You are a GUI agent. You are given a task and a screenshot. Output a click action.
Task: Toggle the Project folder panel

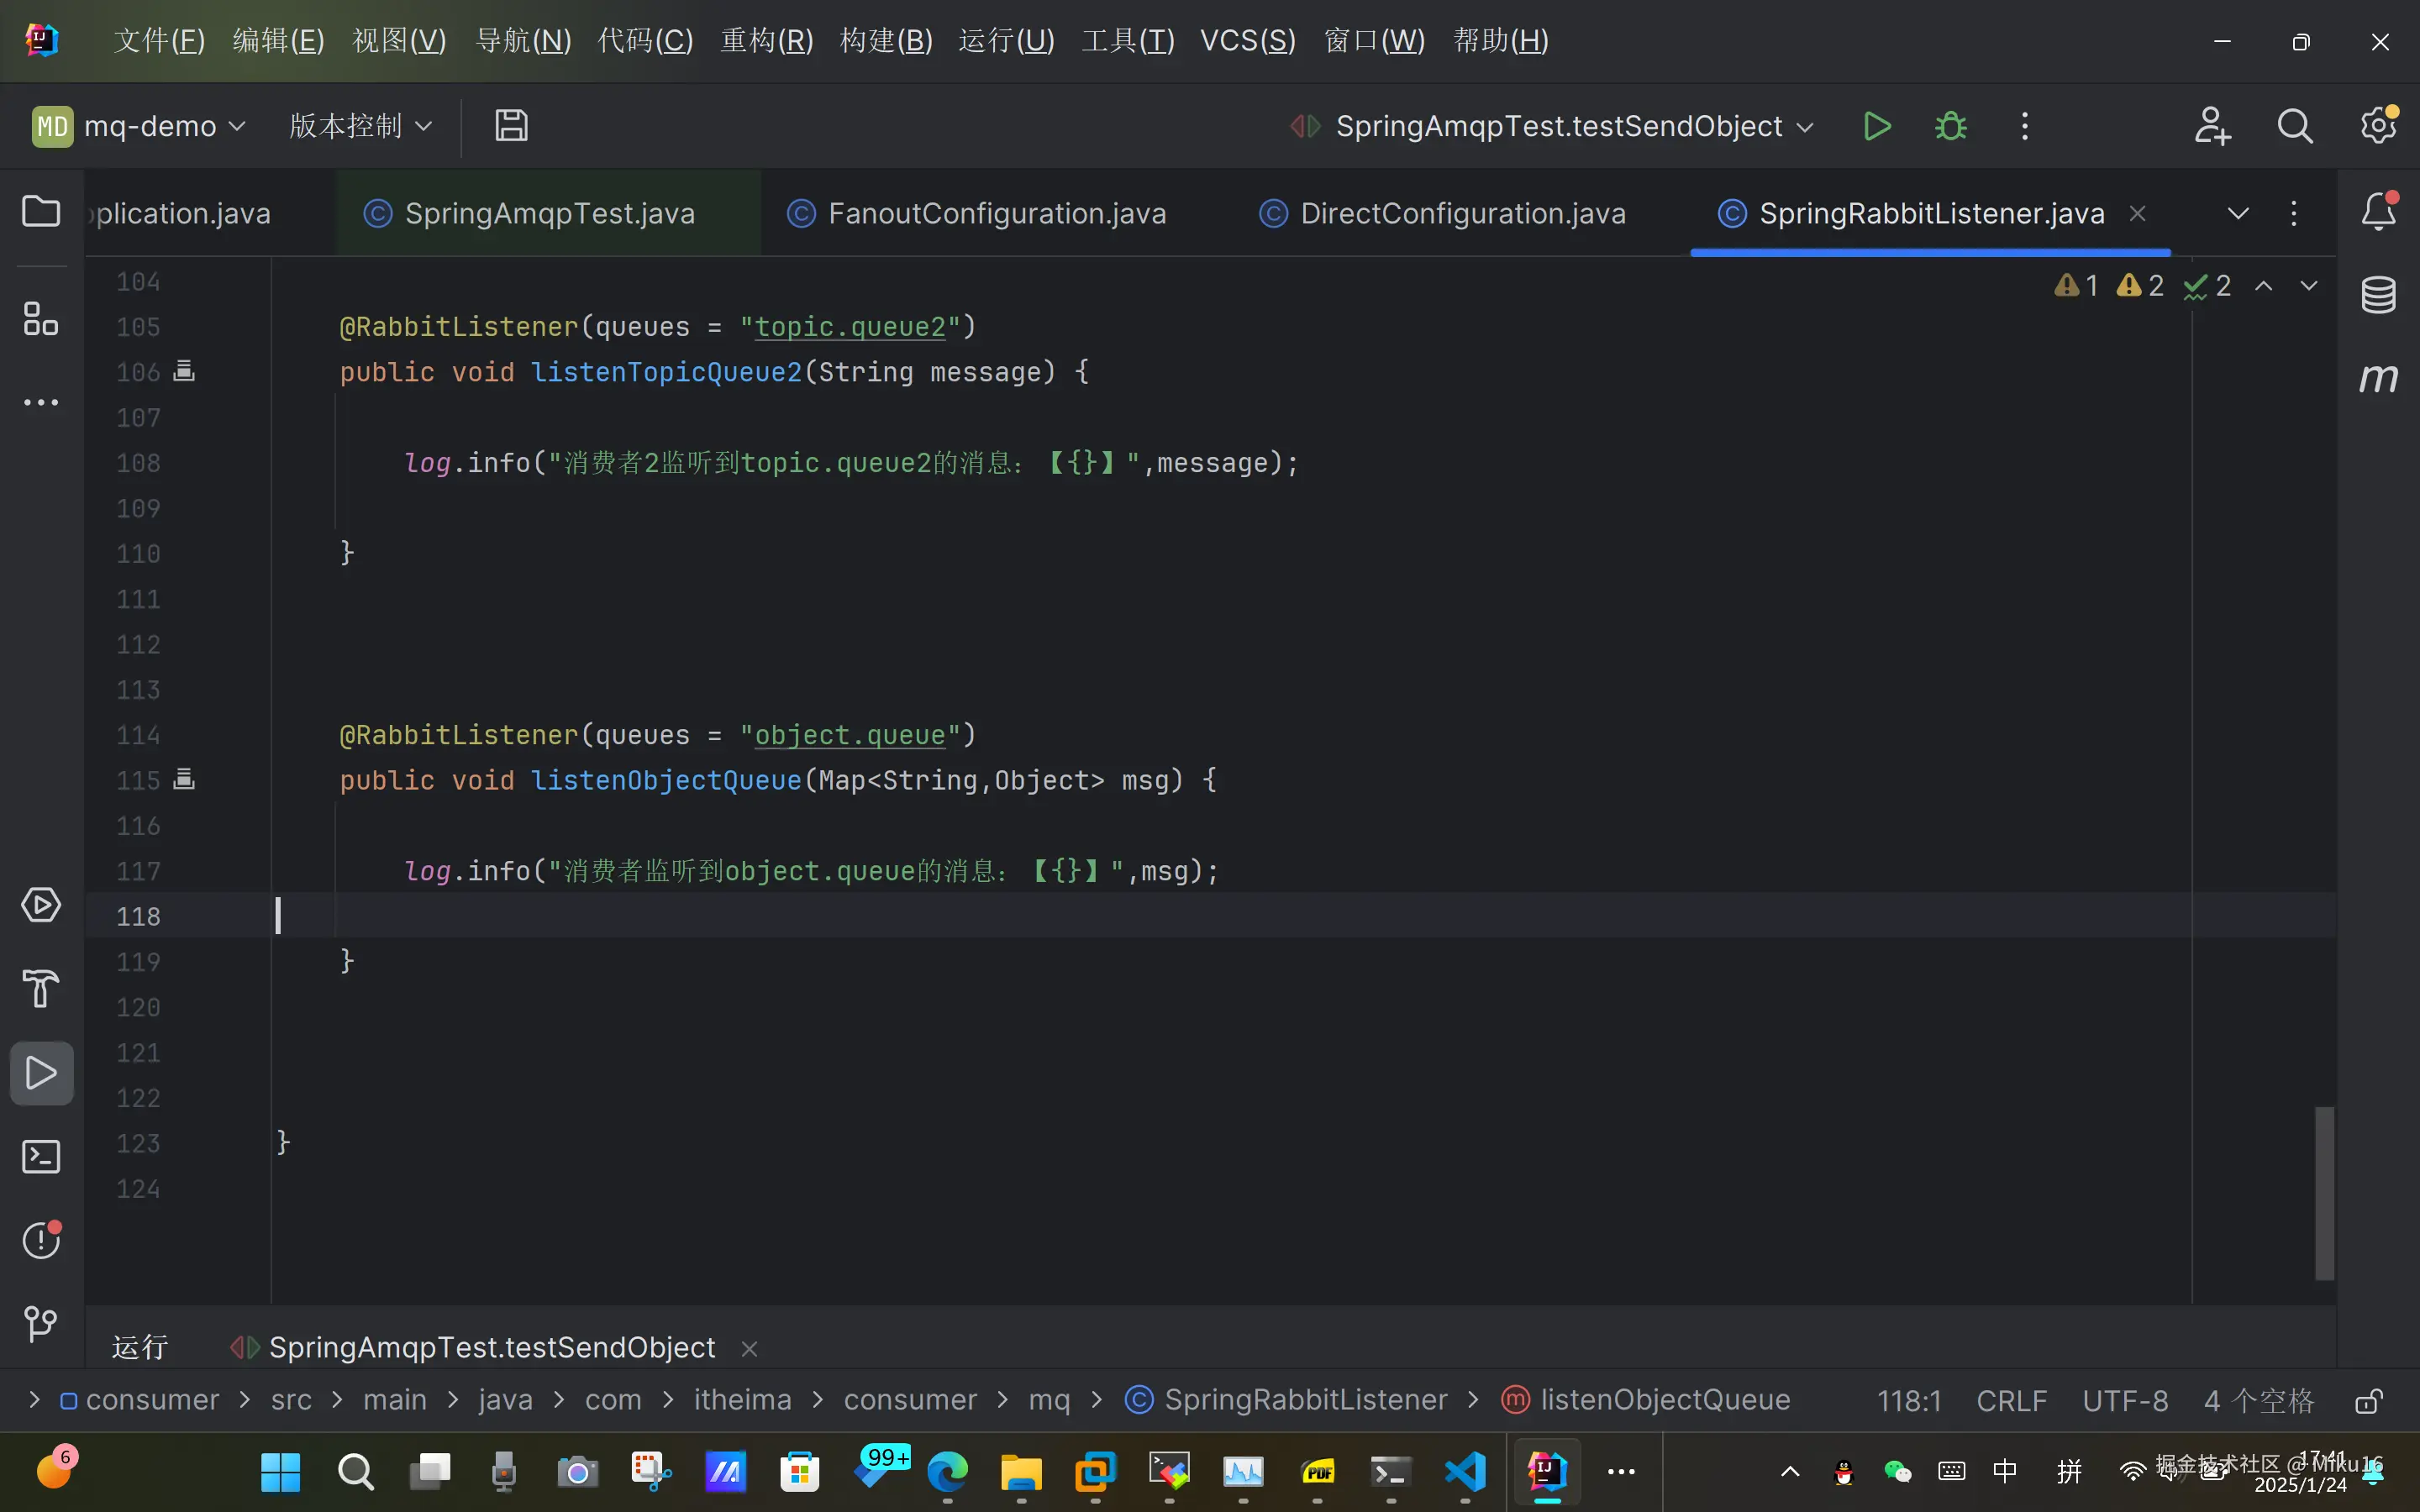(x=41, y=211)
